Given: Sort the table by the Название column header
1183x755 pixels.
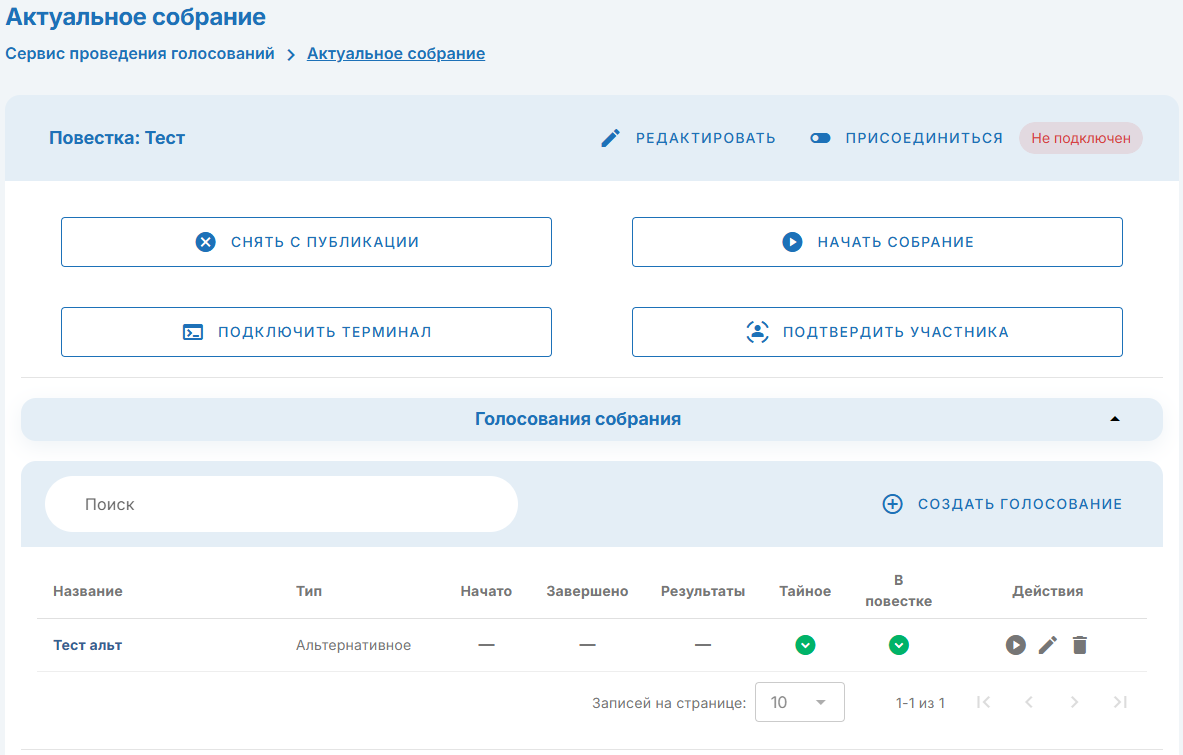Looking at the screenshot, I should pos(88,591).
